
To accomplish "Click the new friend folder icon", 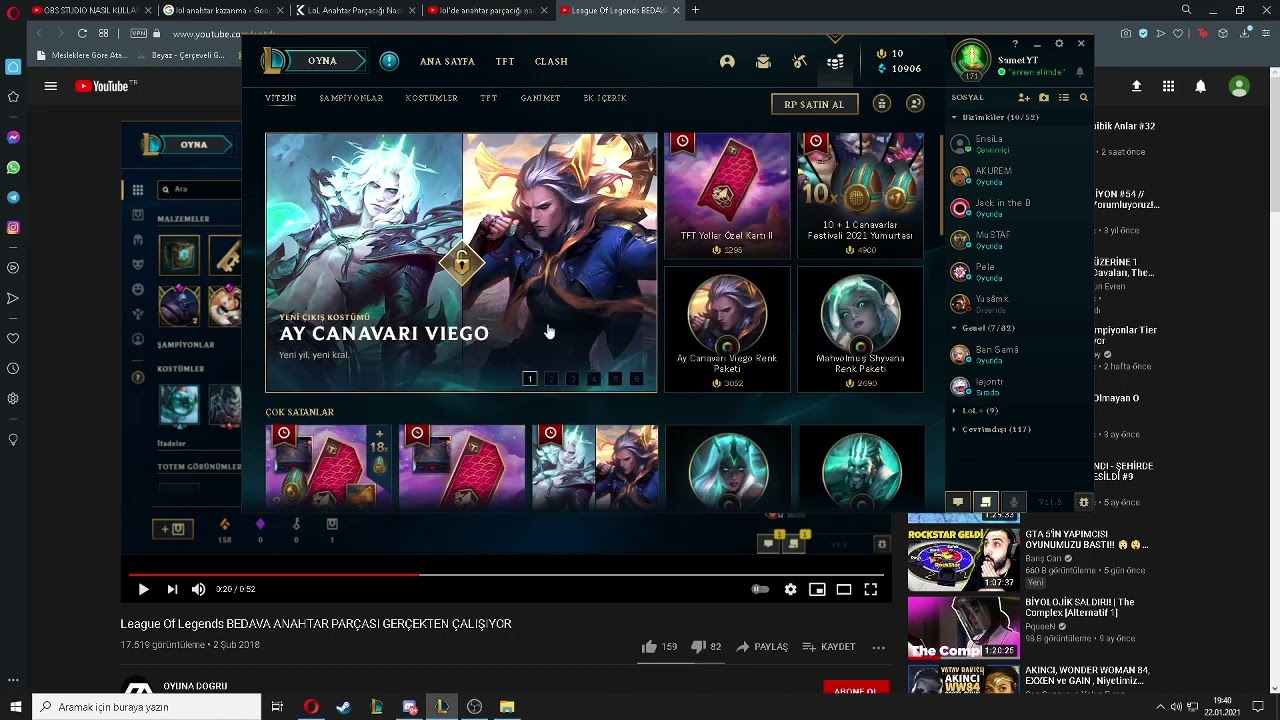I will point(1044,98).
